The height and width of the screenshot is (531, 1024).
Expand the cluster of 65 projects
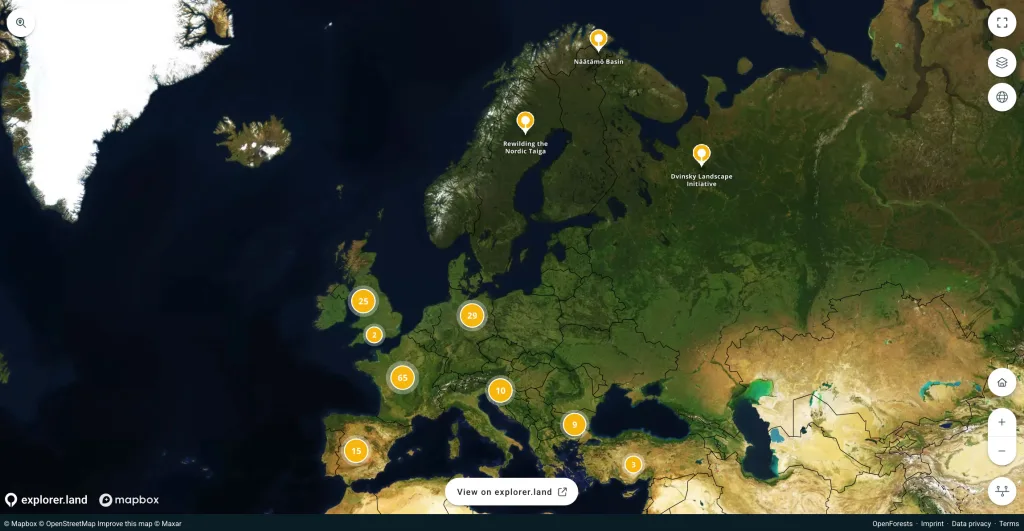click(402, 378)
